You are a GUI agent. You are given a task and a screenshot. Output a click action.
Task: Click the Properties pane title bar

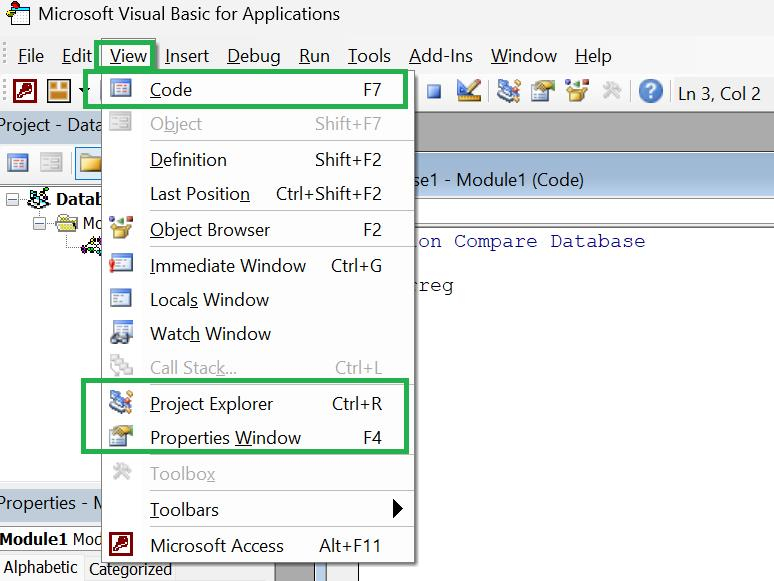pos(51,503)
